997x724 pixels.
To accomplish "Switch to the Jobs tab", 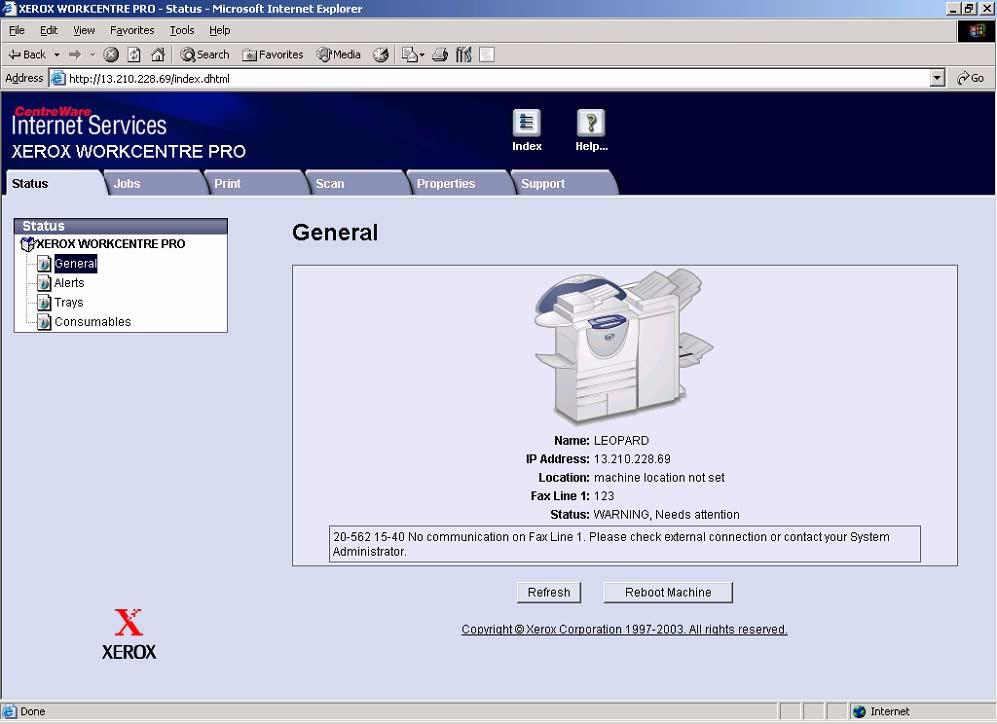I will point(155,183).
